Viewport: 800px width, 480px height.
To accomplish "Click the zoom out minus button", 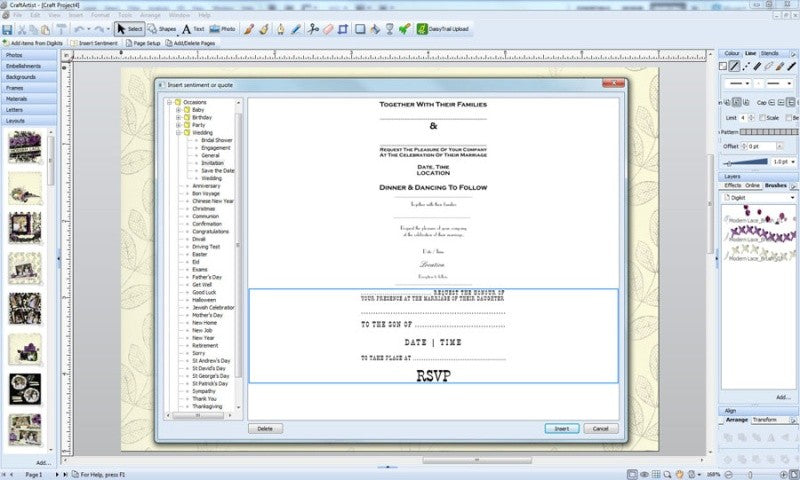I will pyautogui.click(x=729, y=474).
